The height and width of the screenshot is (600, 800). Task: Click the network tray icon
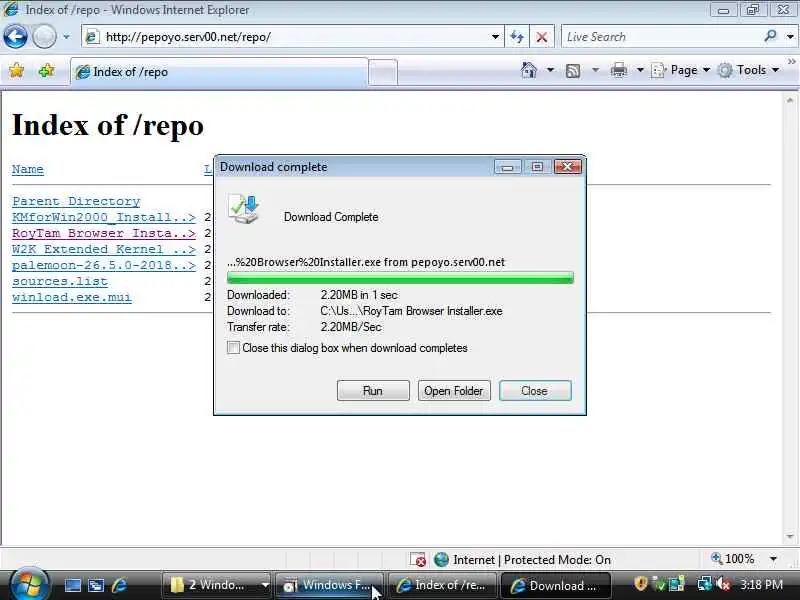pyautogui.click(x=705, y=584)
